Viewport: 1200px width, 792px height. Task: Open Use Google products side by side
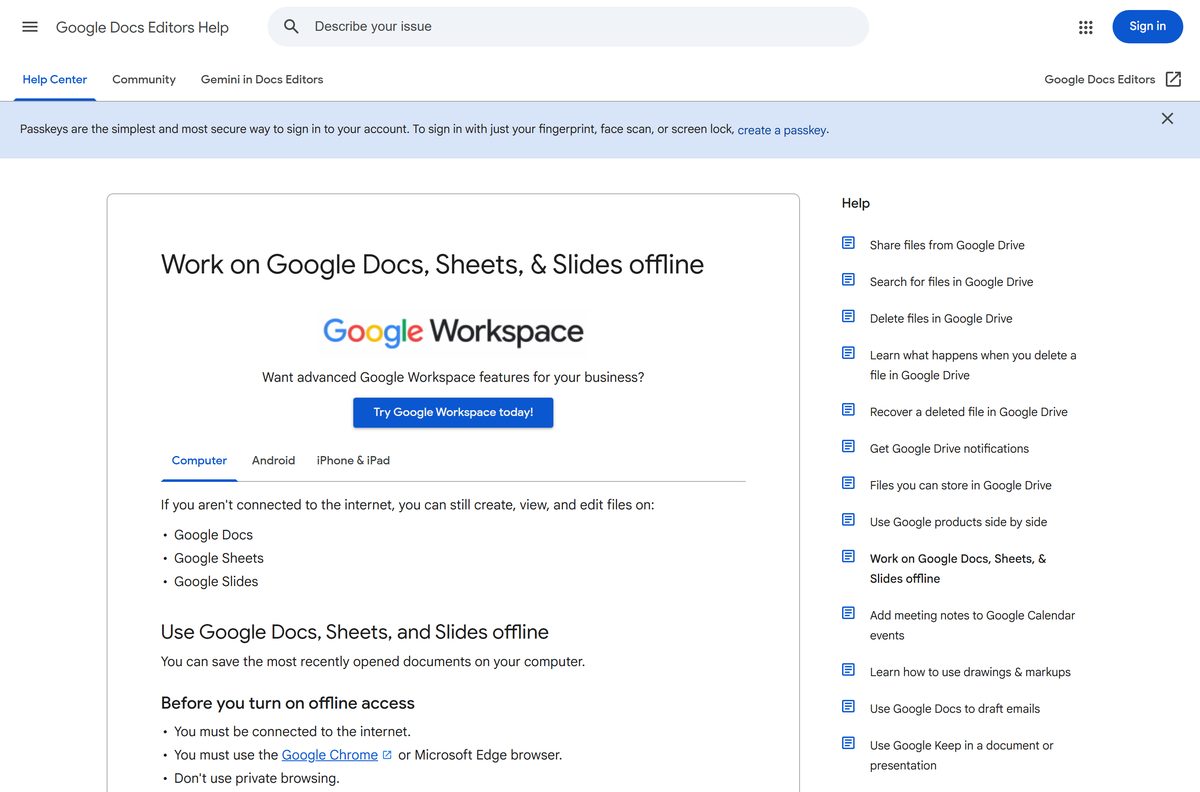(958, 522)
